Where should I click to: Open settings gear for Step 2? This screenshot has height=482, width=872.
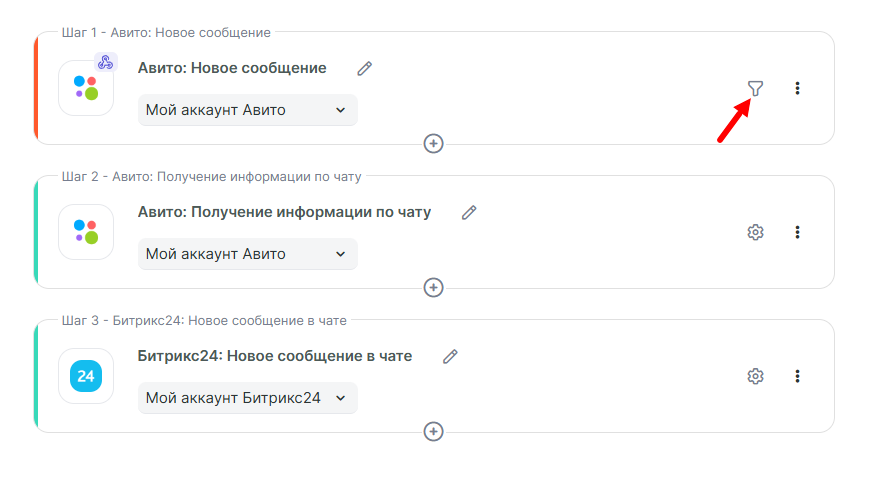tap(755, 232)
